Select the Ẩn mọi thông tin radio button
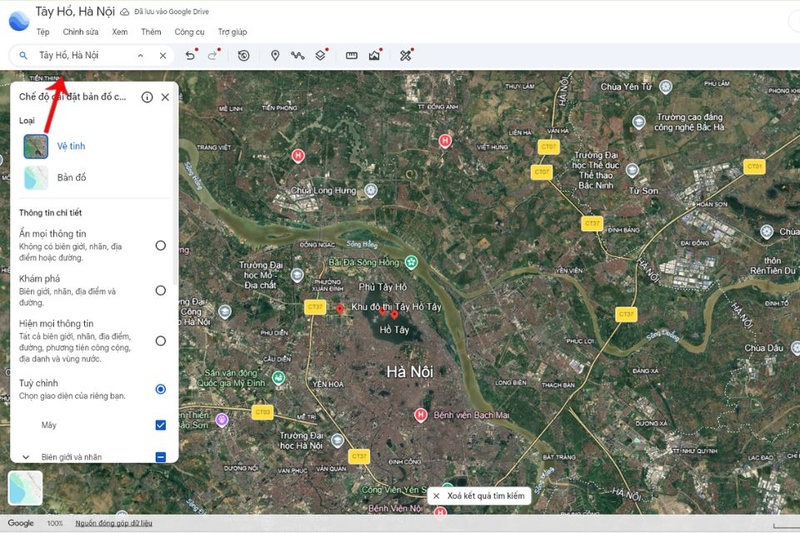This screenshot has height=533, width=800. [x=161, y=245]
